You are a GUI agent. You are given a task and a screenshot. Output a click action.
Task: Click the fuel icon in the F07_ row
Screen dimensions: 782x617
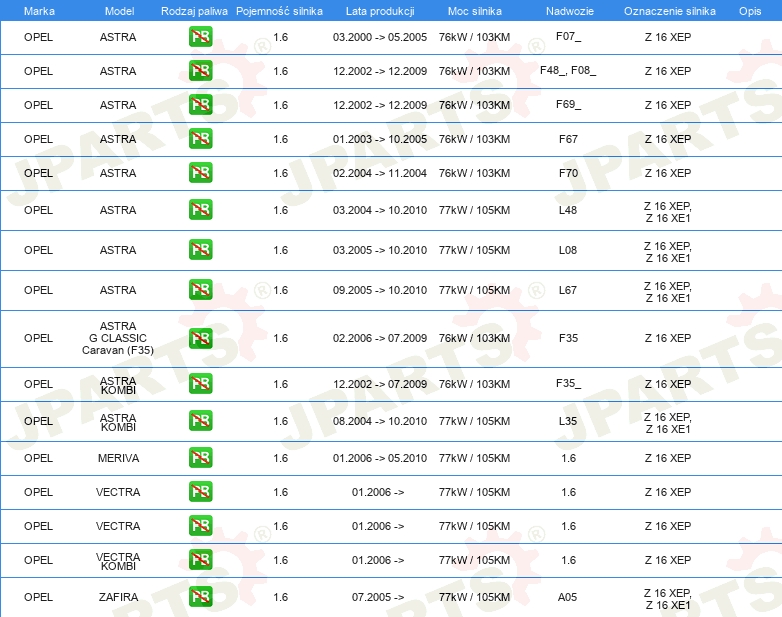click(200, 37)
